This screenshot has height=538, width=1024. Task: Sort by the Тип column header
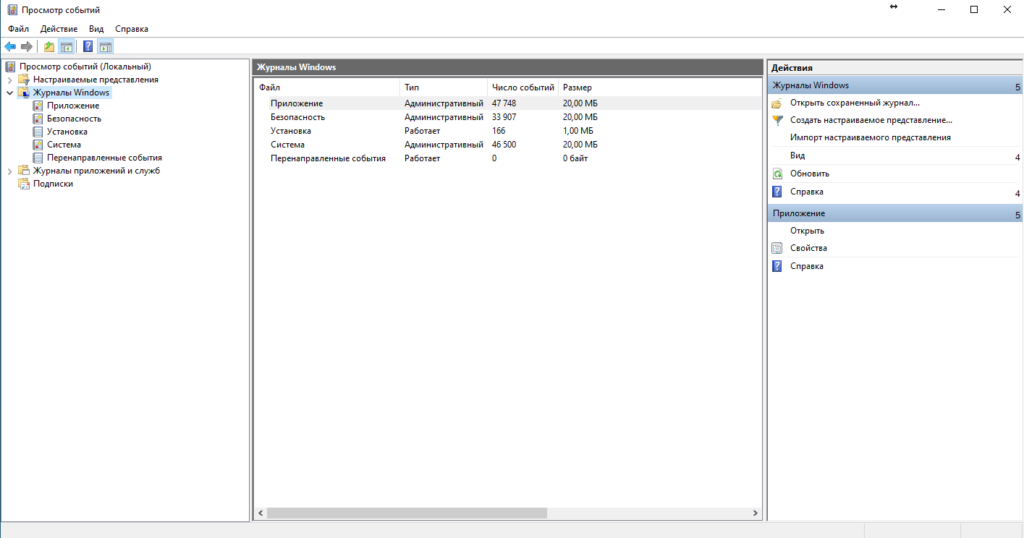(x=443, y=87)
